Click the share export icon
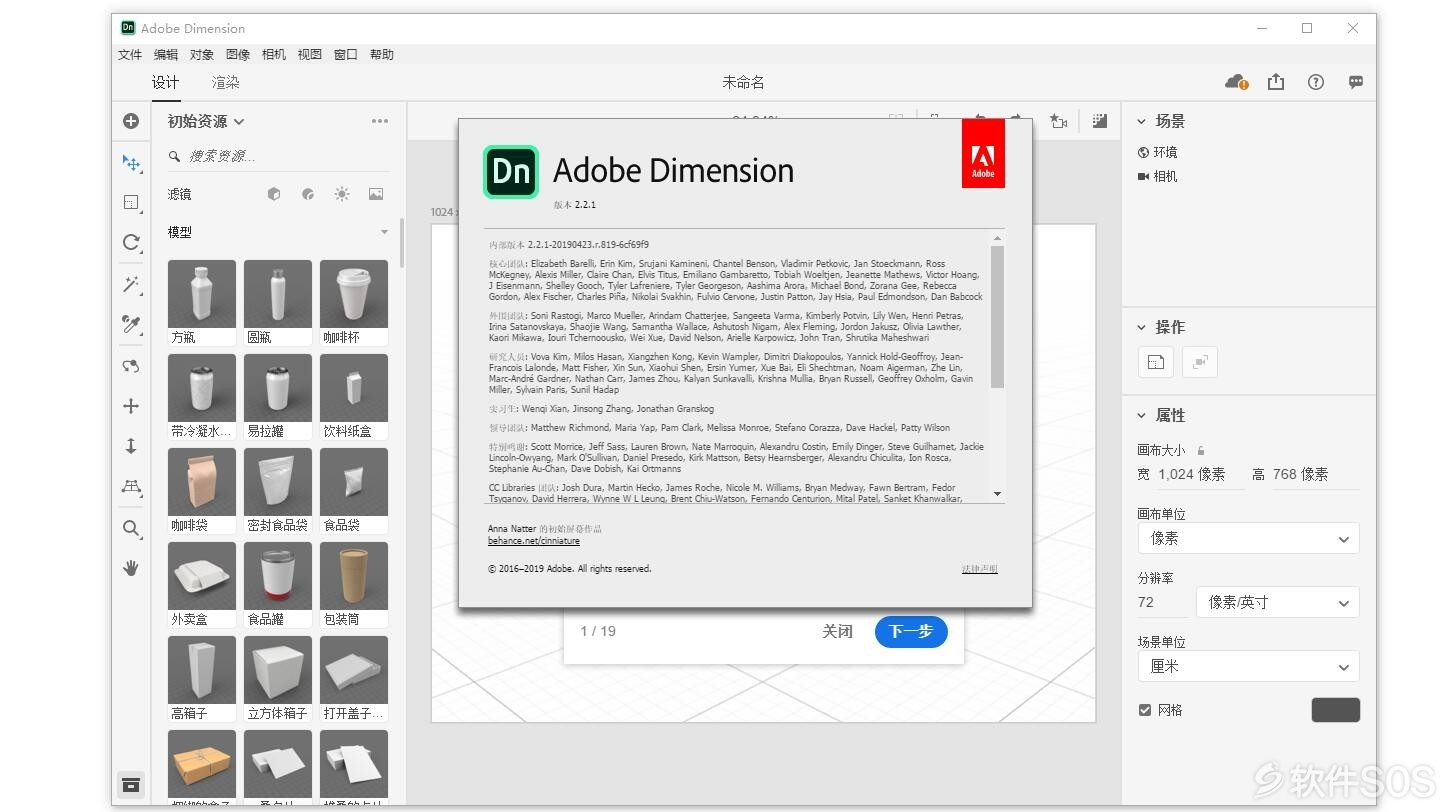Image resolution: width=1455 pixels, height=812 pixels. click(x=1276, y=82)
